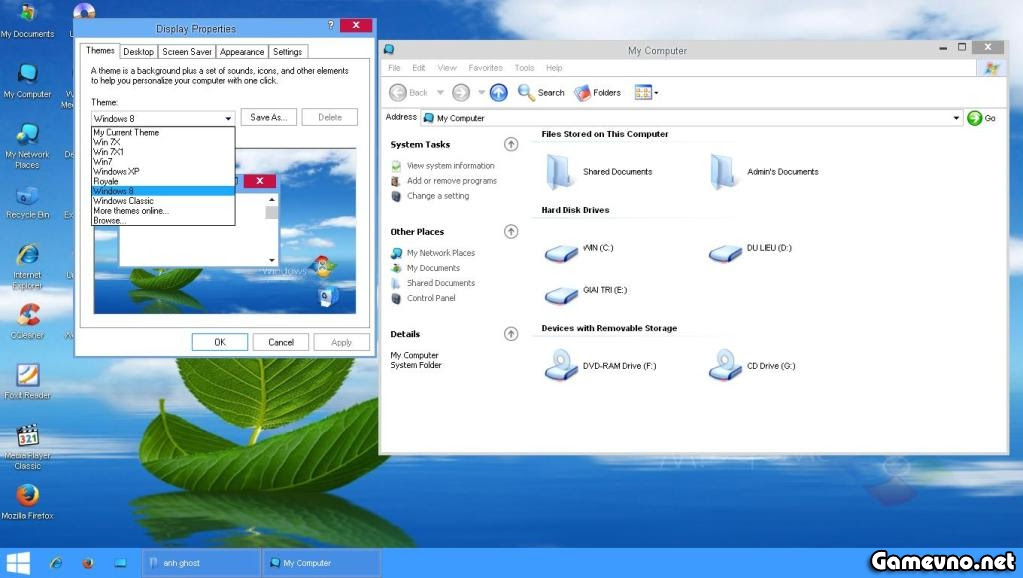This screenshot has width=1023, height=578.
Task: Switch to the Desktop tab
Action: click(138, 52)
